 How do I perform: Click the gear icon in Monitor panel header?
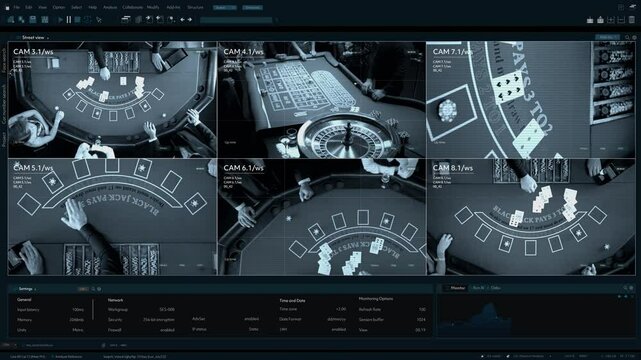tap(632, 288)
